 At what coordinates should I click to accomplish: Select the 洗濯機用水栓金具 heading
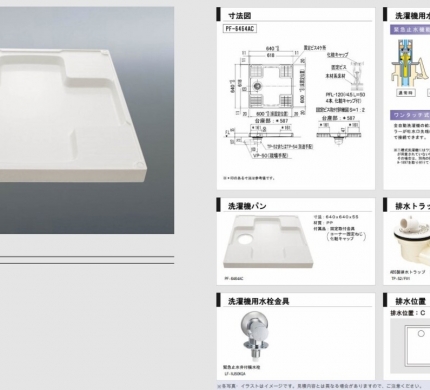pyautogui.click(x=258, y=301)
